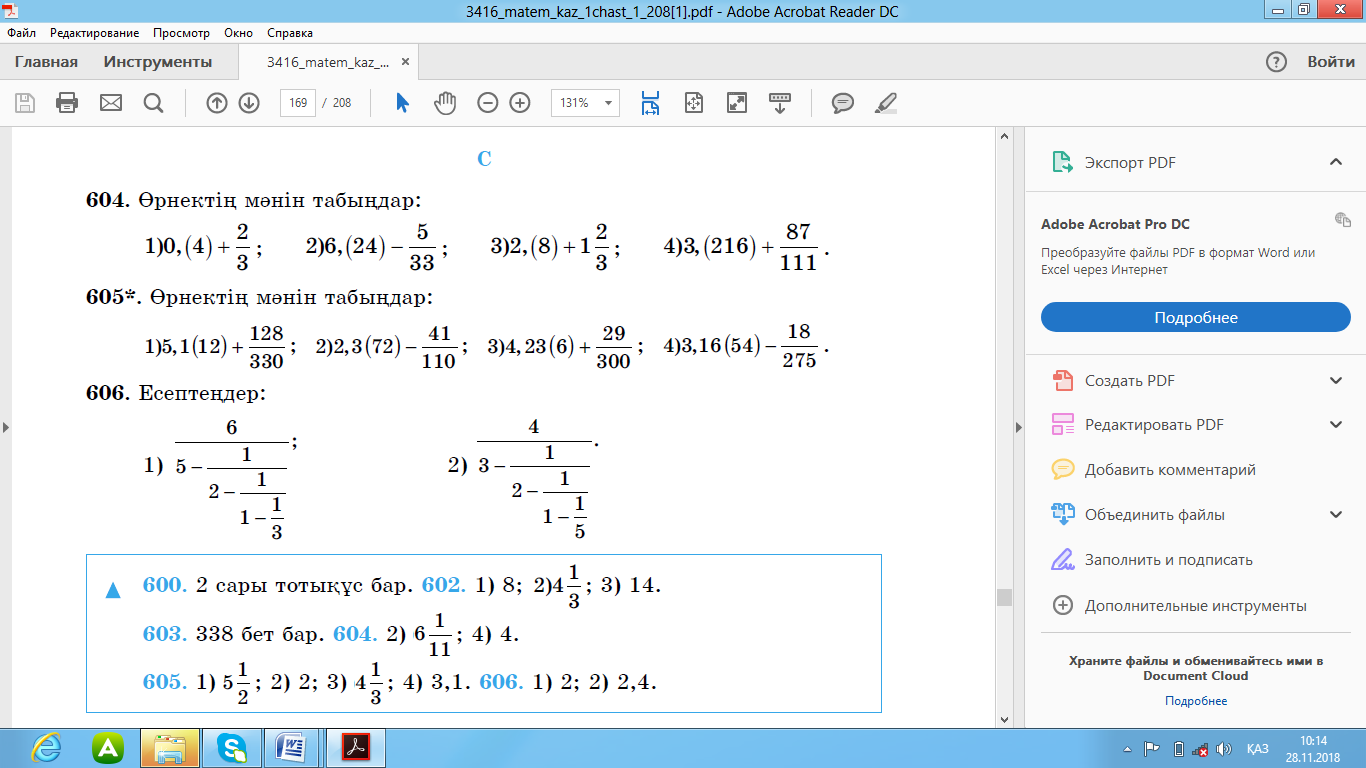This screenshot has height=768, width=1366.
Task: Click the Save file icon
Action: (x=25, y=102)
